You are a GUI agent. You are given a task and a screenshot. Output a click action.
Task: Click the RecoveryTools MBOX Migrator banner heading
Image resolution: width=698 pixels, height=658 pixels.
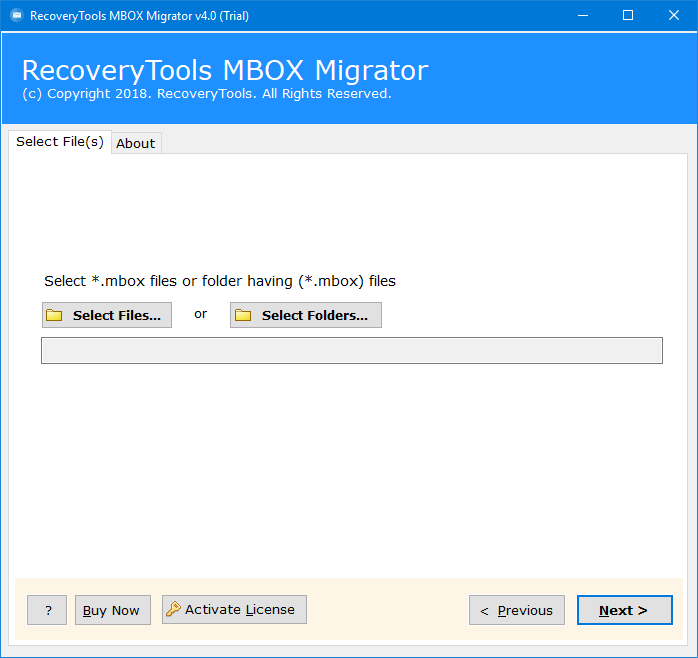click(x=224, y=70)
